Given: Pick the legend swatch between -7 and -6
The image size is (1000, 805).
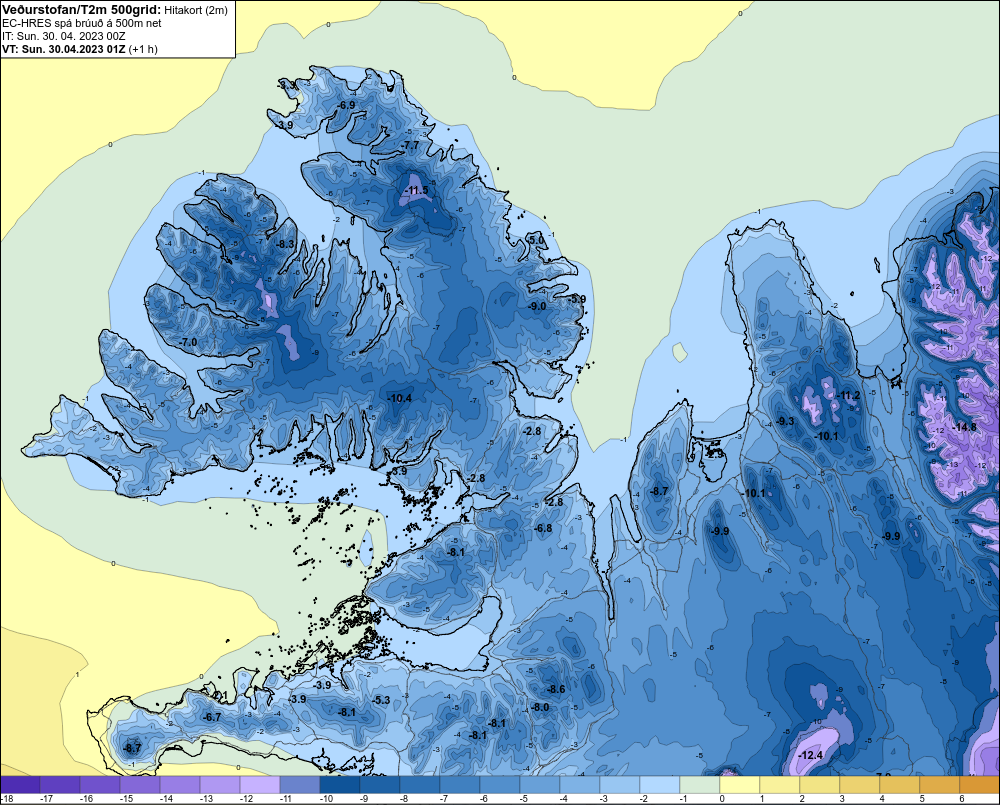Looking at the screenshot, I should point(460,785).
